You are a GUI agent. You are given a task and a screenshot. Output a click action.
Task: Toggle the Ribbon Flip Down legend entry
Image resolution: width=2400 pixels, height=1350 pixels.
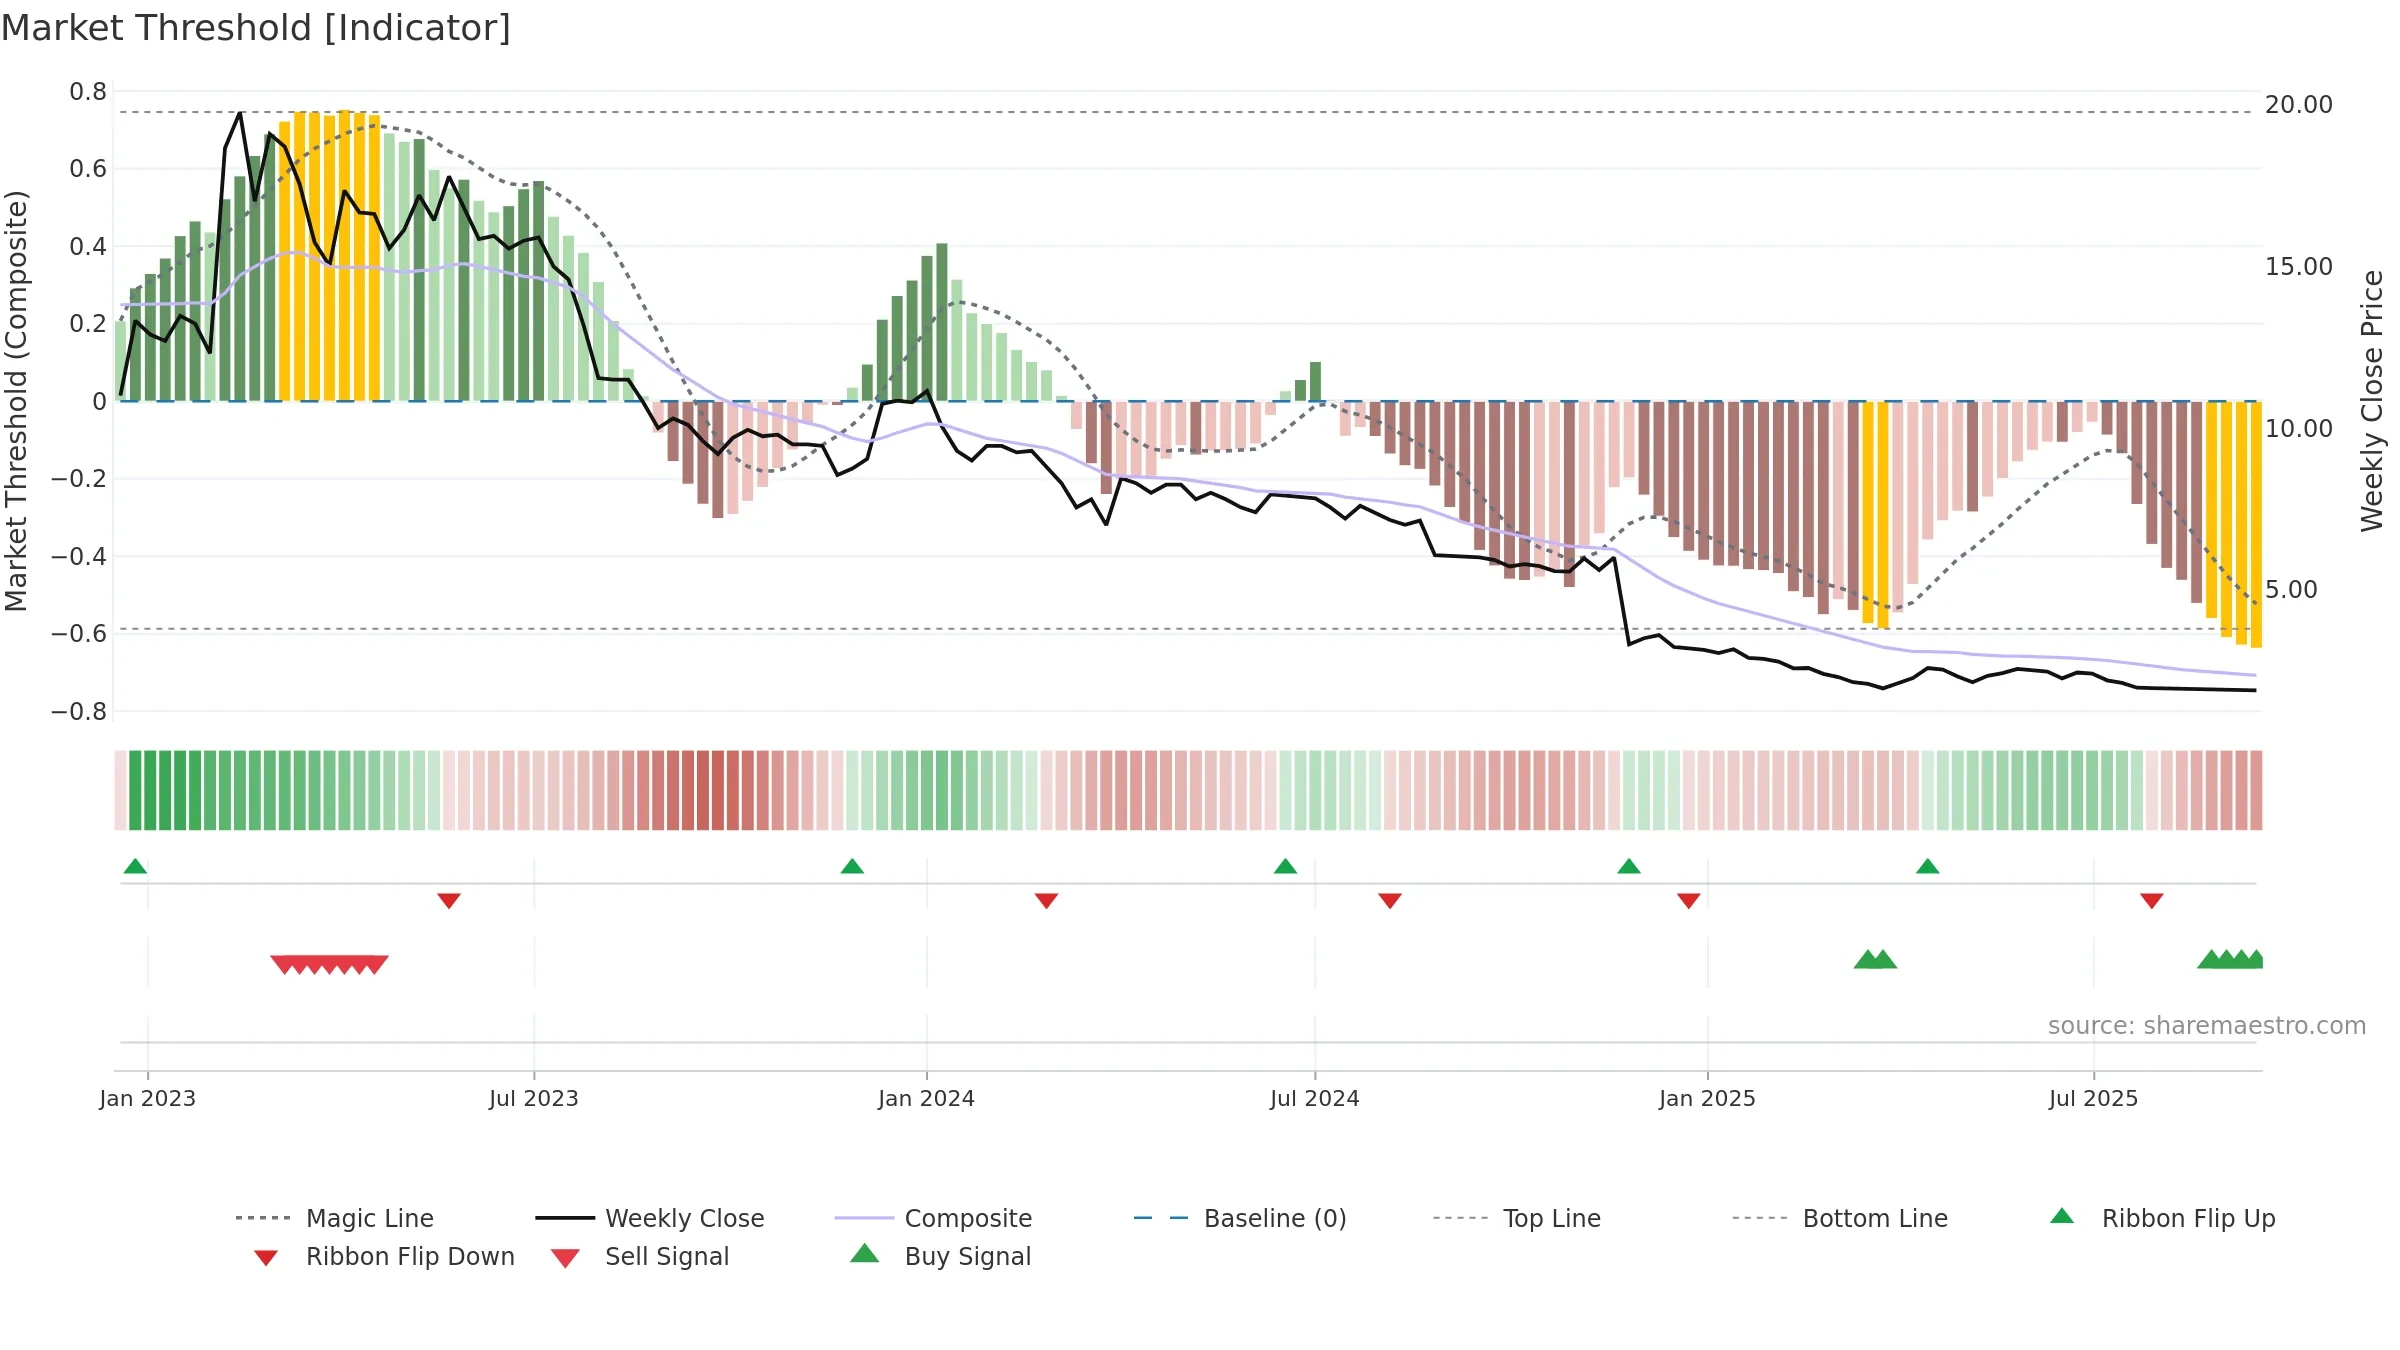click(383, 1256)
